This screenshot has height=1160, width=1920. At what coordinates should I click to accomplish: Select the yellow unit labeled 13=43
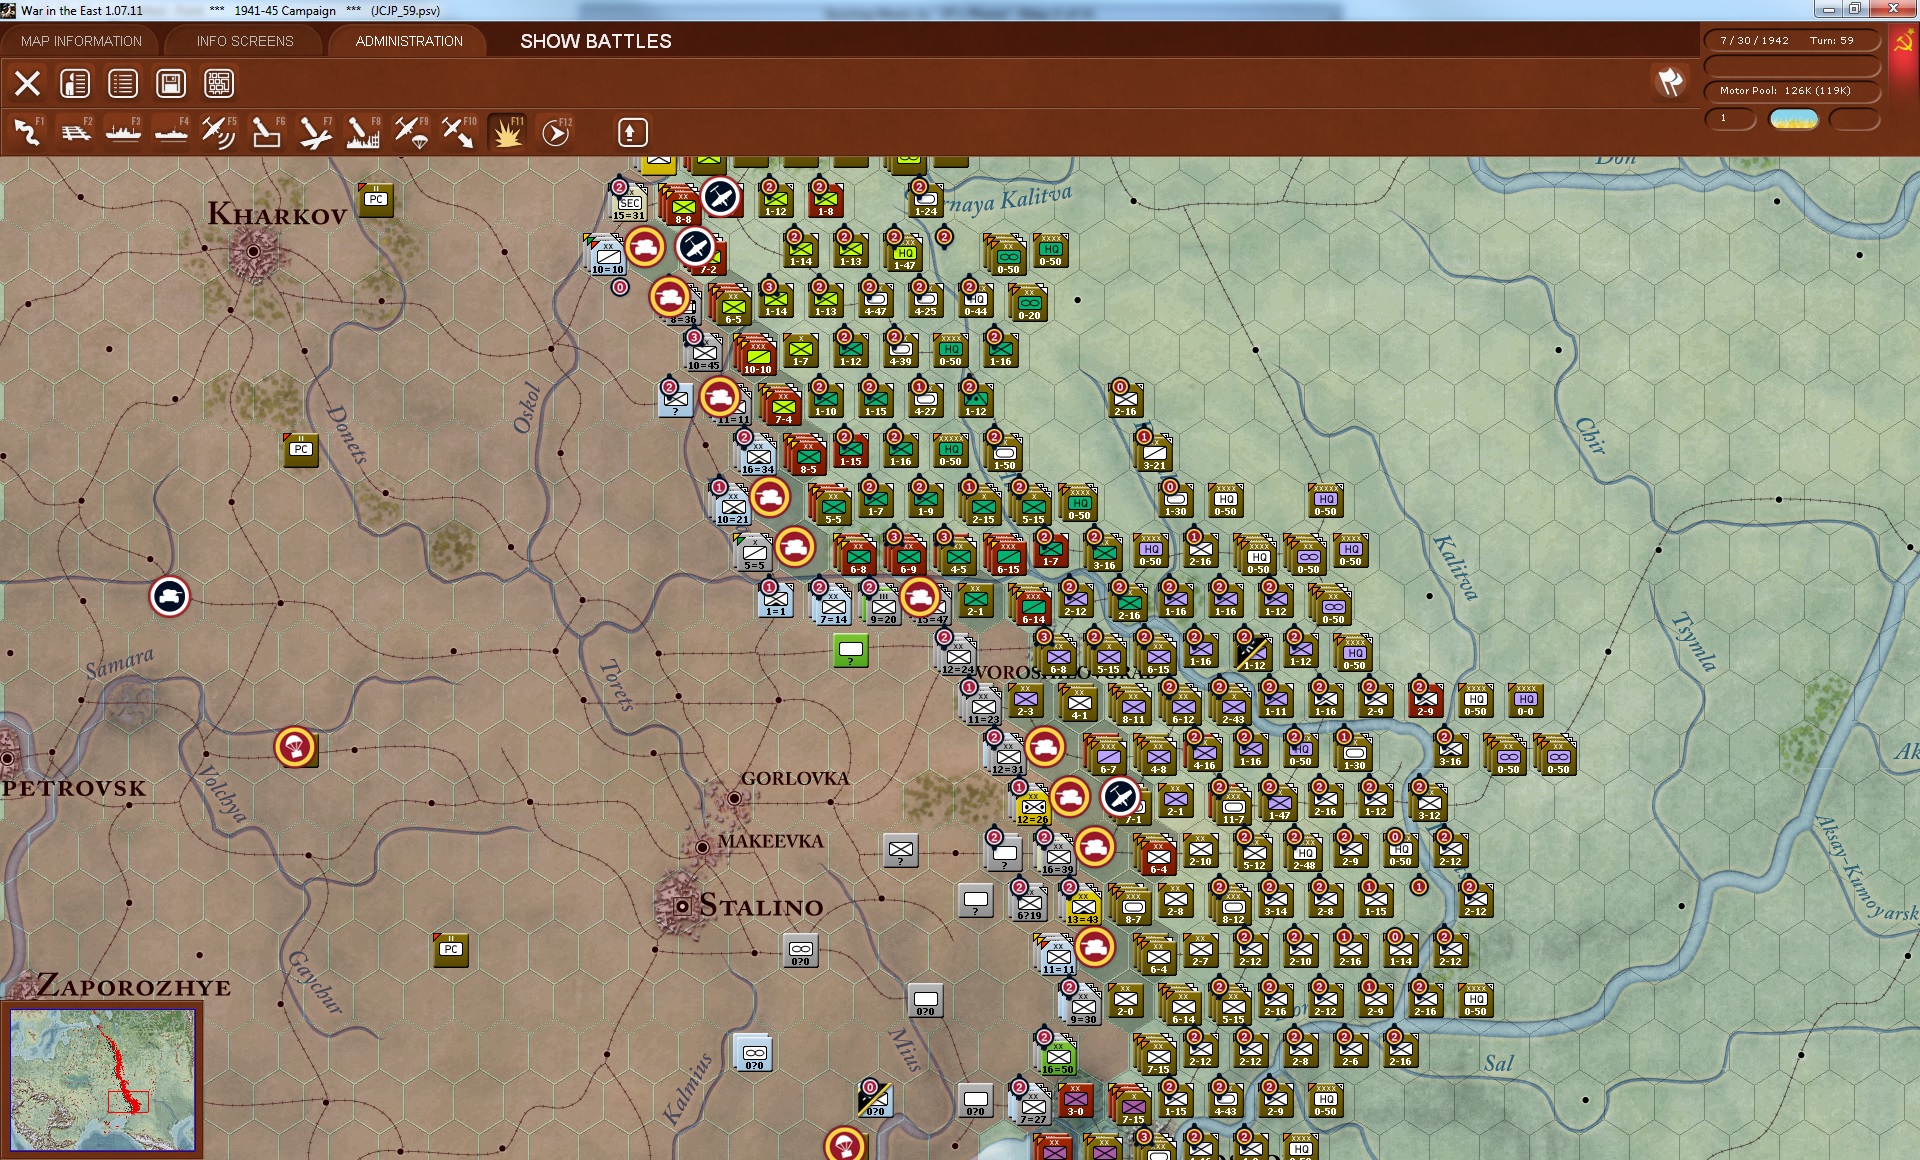coord(1083,907)
